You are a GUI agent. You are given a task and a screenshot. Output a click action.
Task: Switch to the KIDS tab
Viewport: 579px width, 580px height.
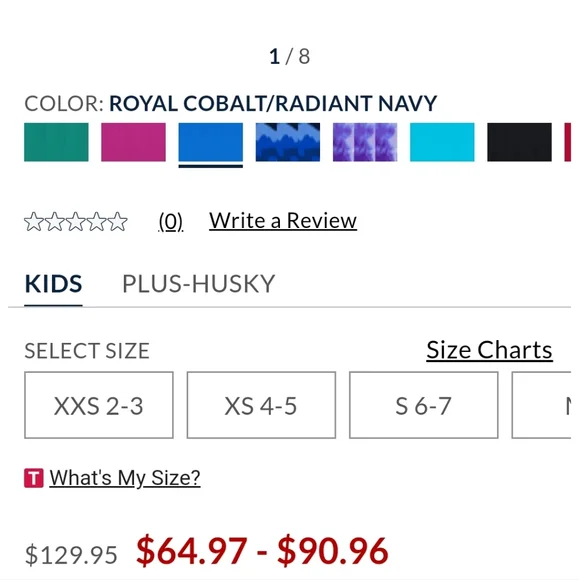pos(53,284)
